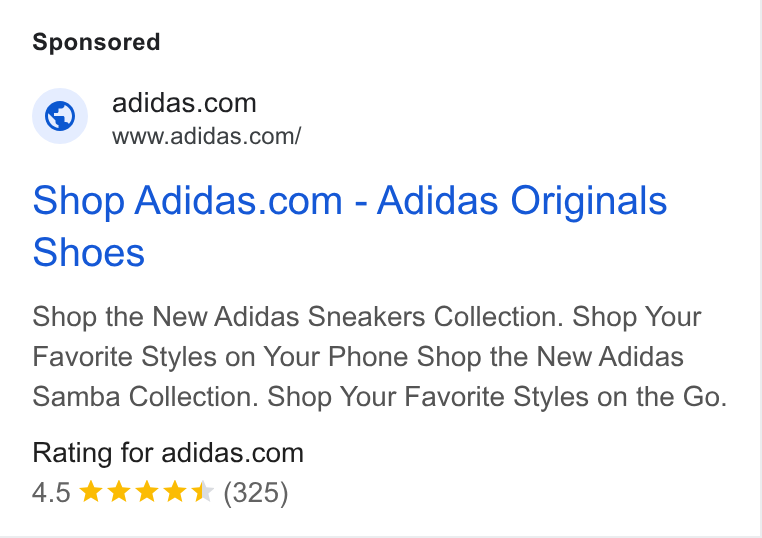Open the adidas.com site name
This screenshot has height=538, width=762.
click(184, 103)
